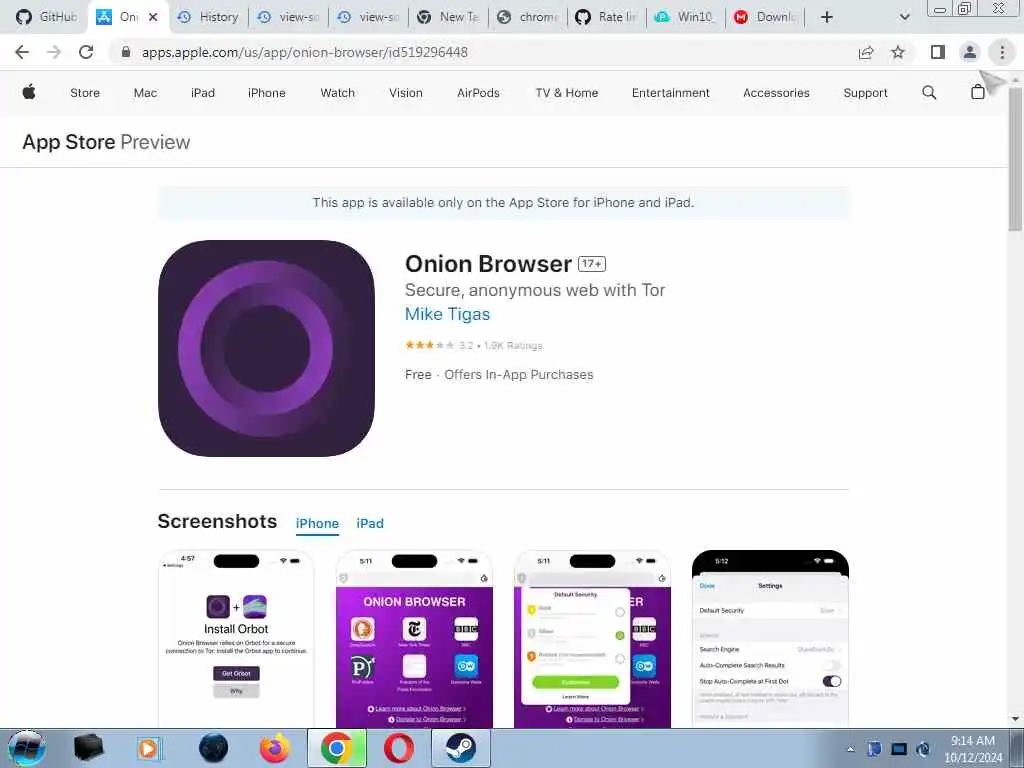Open Chrome side panel icon
The height and width of the screenshot is (768, 1024).
[x=937, y=52]
